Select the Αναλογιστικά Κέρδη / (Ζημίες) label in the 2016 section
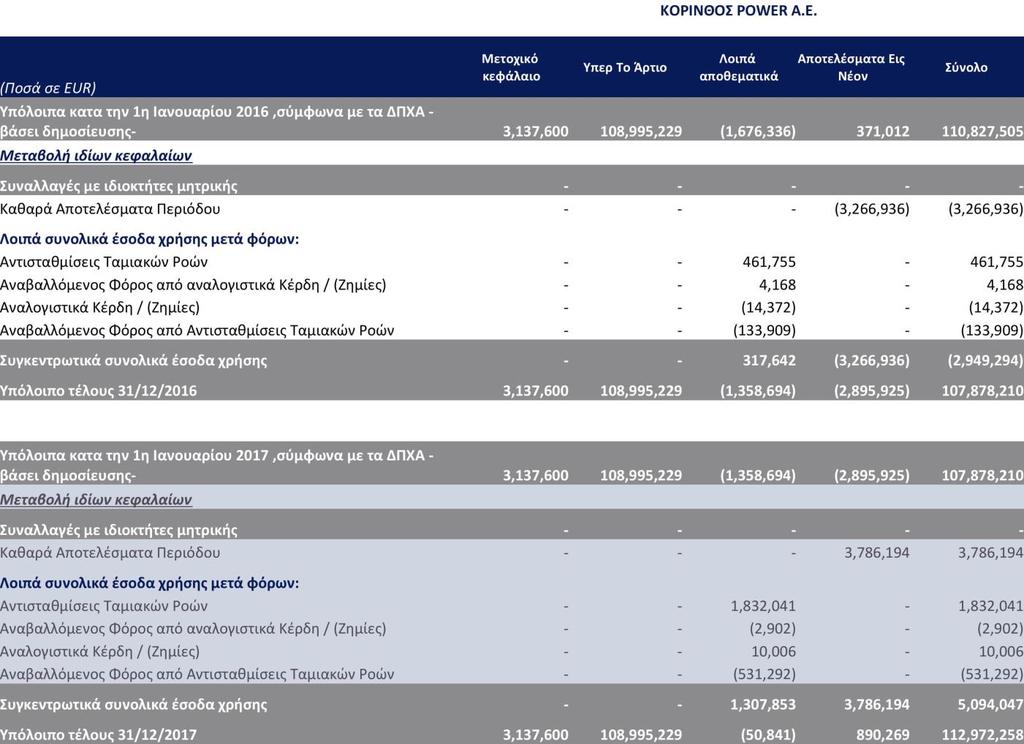 point(100,308)
